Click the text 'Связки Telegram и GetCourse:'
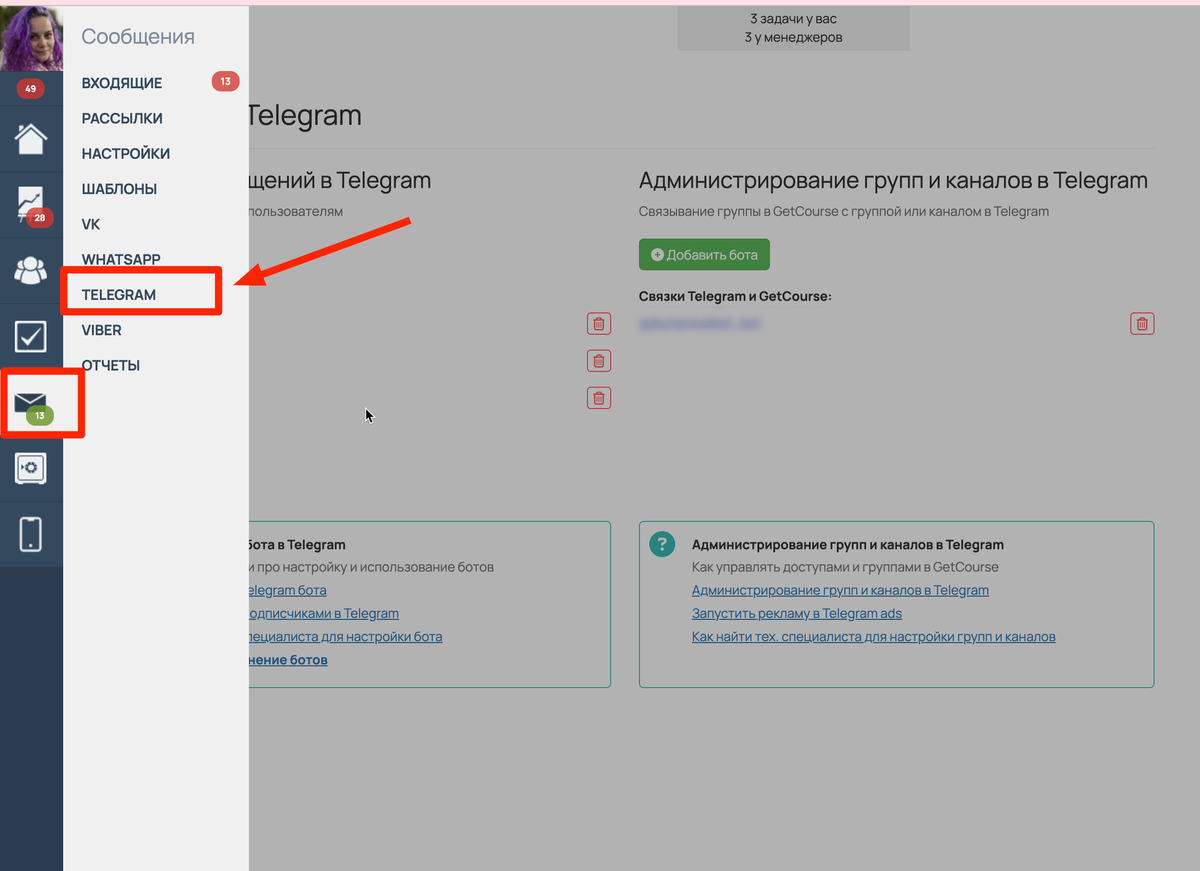 (735, 296)
